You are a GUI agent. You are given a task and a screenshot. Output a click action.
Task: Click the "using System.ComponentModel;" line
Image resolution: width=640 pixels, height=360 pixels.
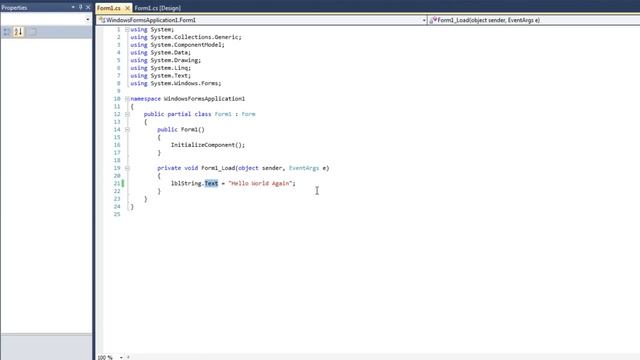click(x=177, y=45)
